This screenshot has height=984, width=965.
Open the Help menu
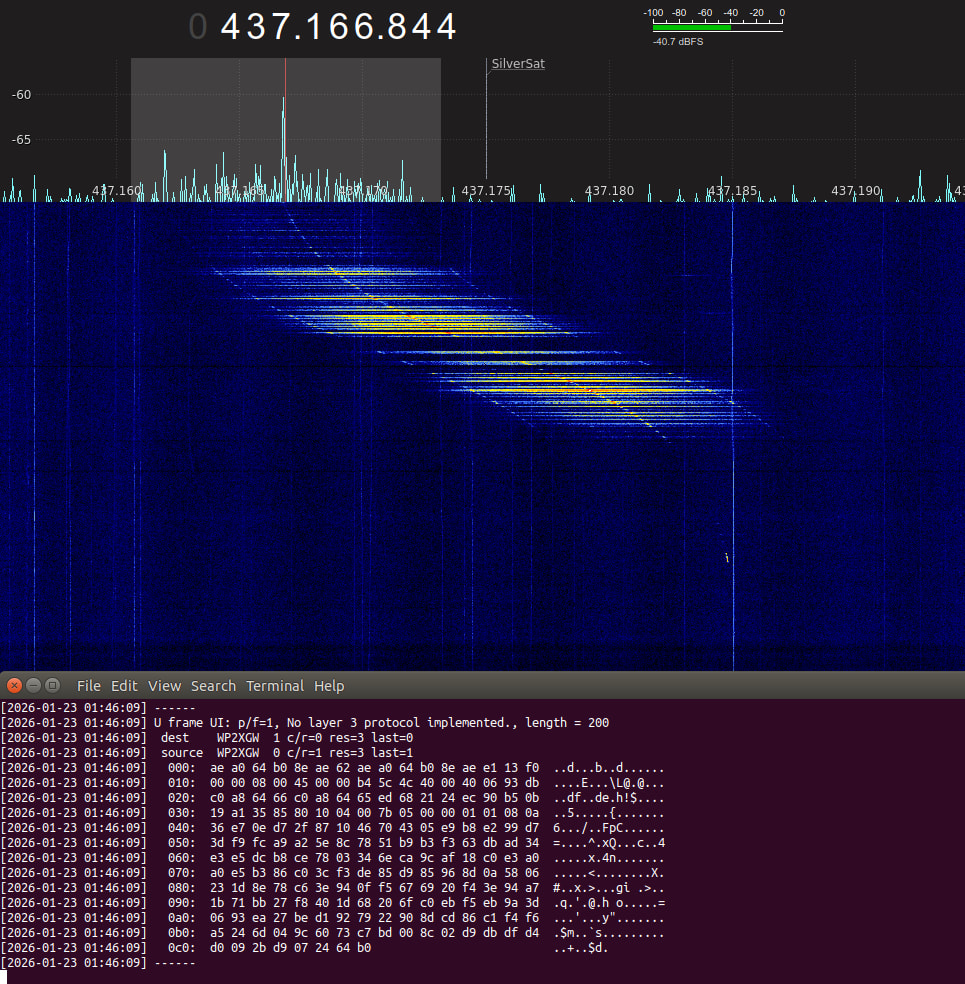point(329,686)
